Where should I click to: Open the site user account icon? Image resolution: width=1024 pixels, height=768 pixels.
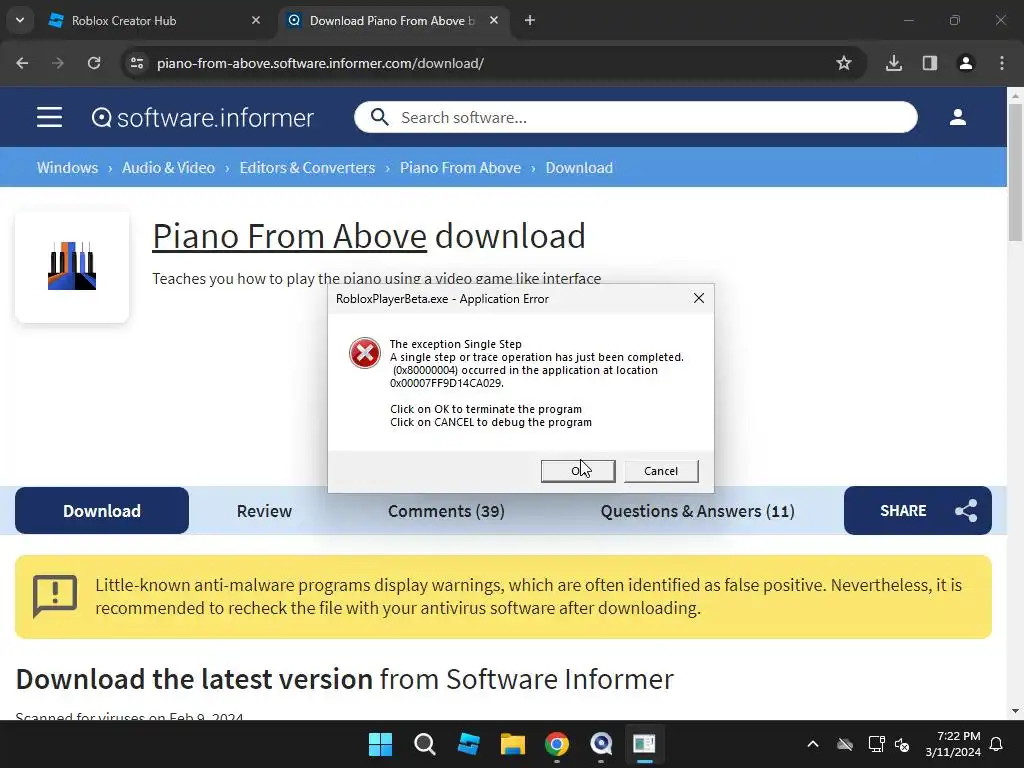(957, 118)
